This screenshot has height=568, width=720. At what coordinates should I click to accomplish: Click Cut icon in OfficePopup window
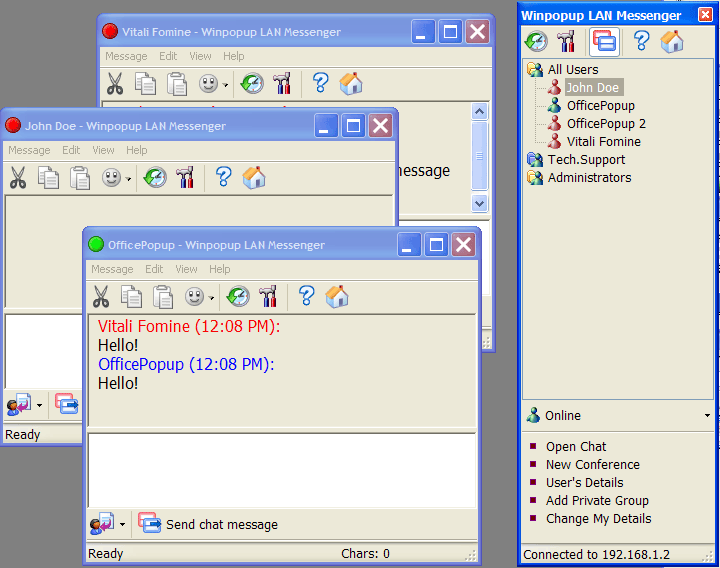[x=101, y=296]
